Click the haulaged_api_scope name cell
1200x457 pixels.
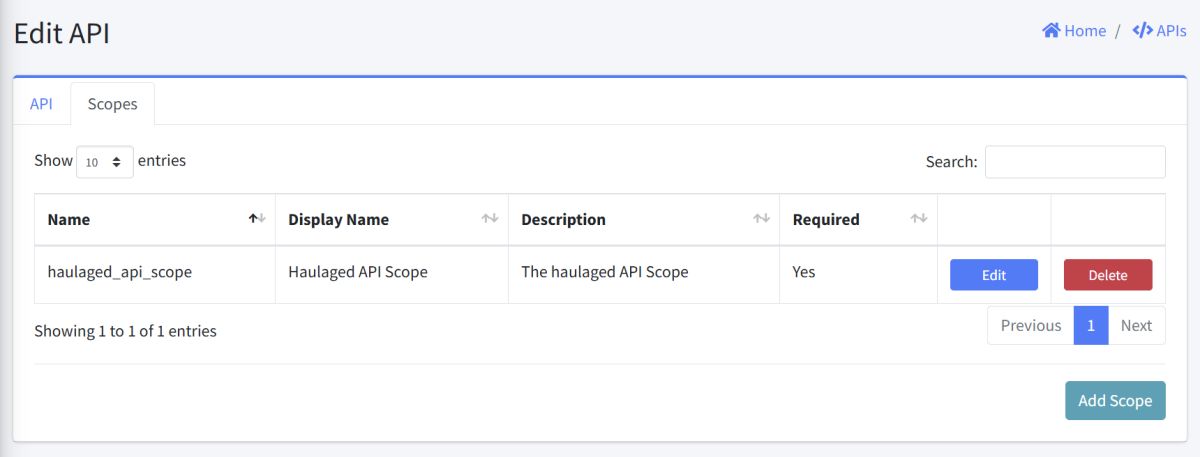click(120, 272)
